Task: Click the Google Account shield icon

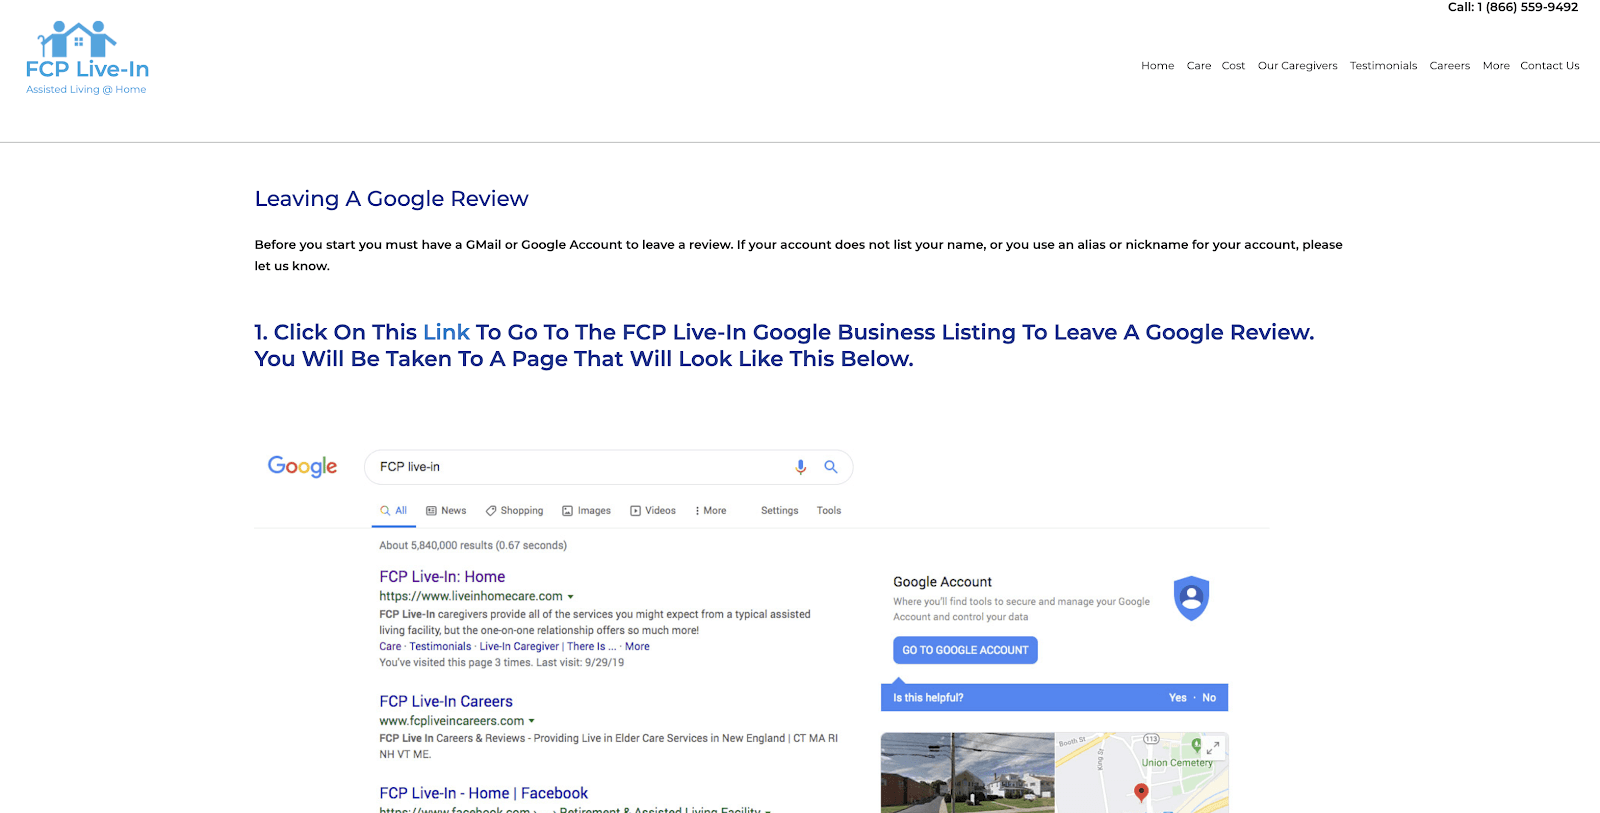Action: tap(1191, 598)
